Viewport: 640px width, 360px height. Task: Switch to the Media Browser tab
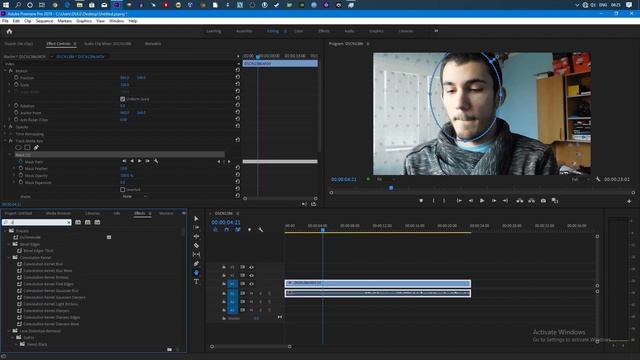[58, 213]
